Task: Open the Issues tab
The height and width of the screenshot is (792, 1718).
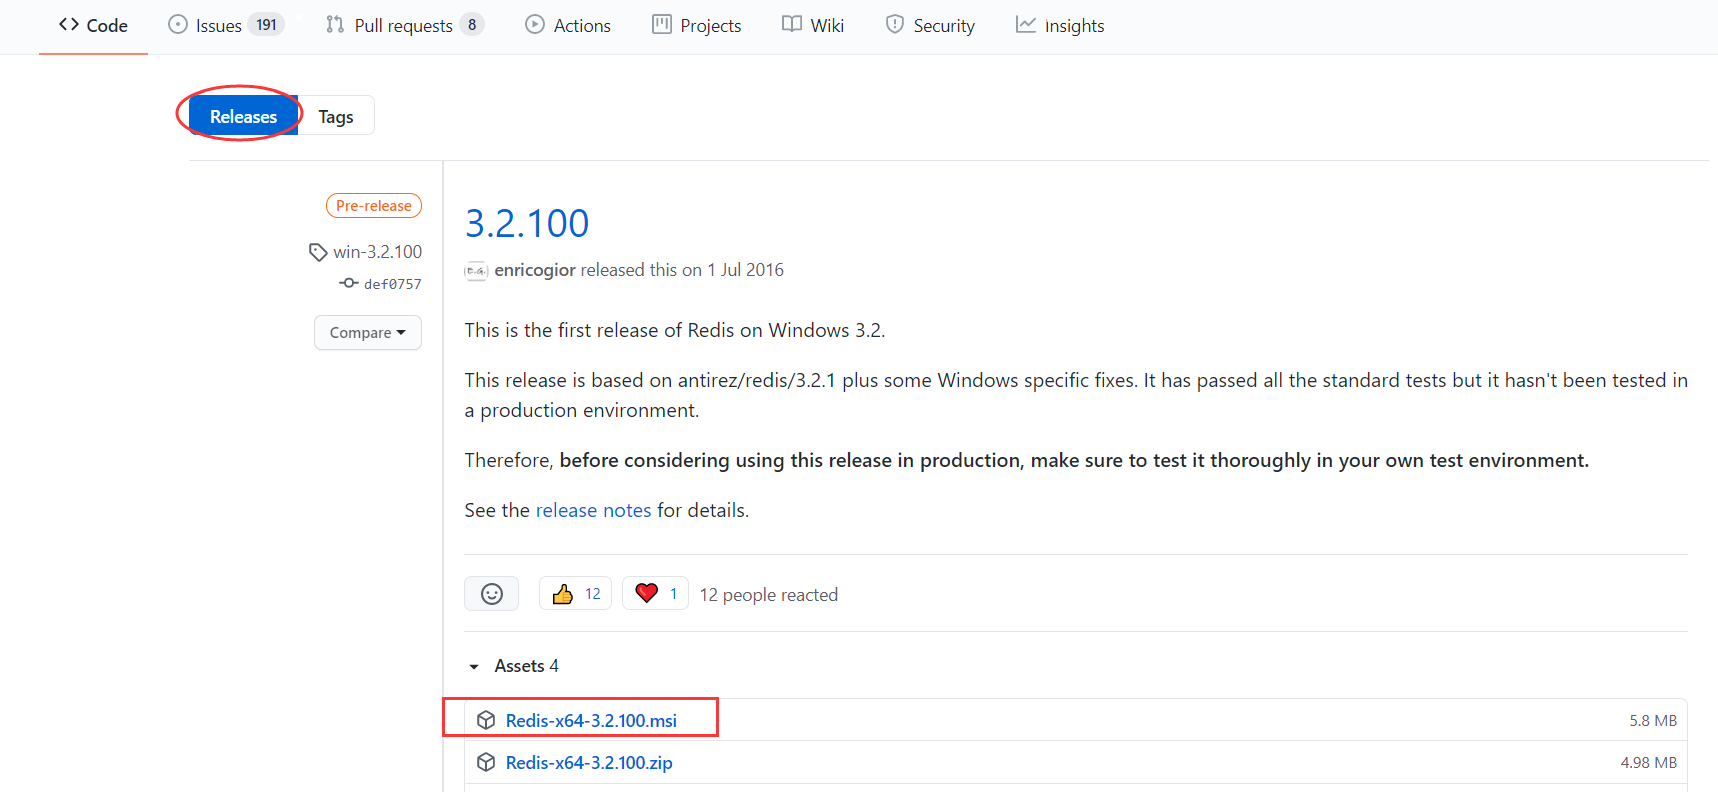Action: [x=226, y=25]
